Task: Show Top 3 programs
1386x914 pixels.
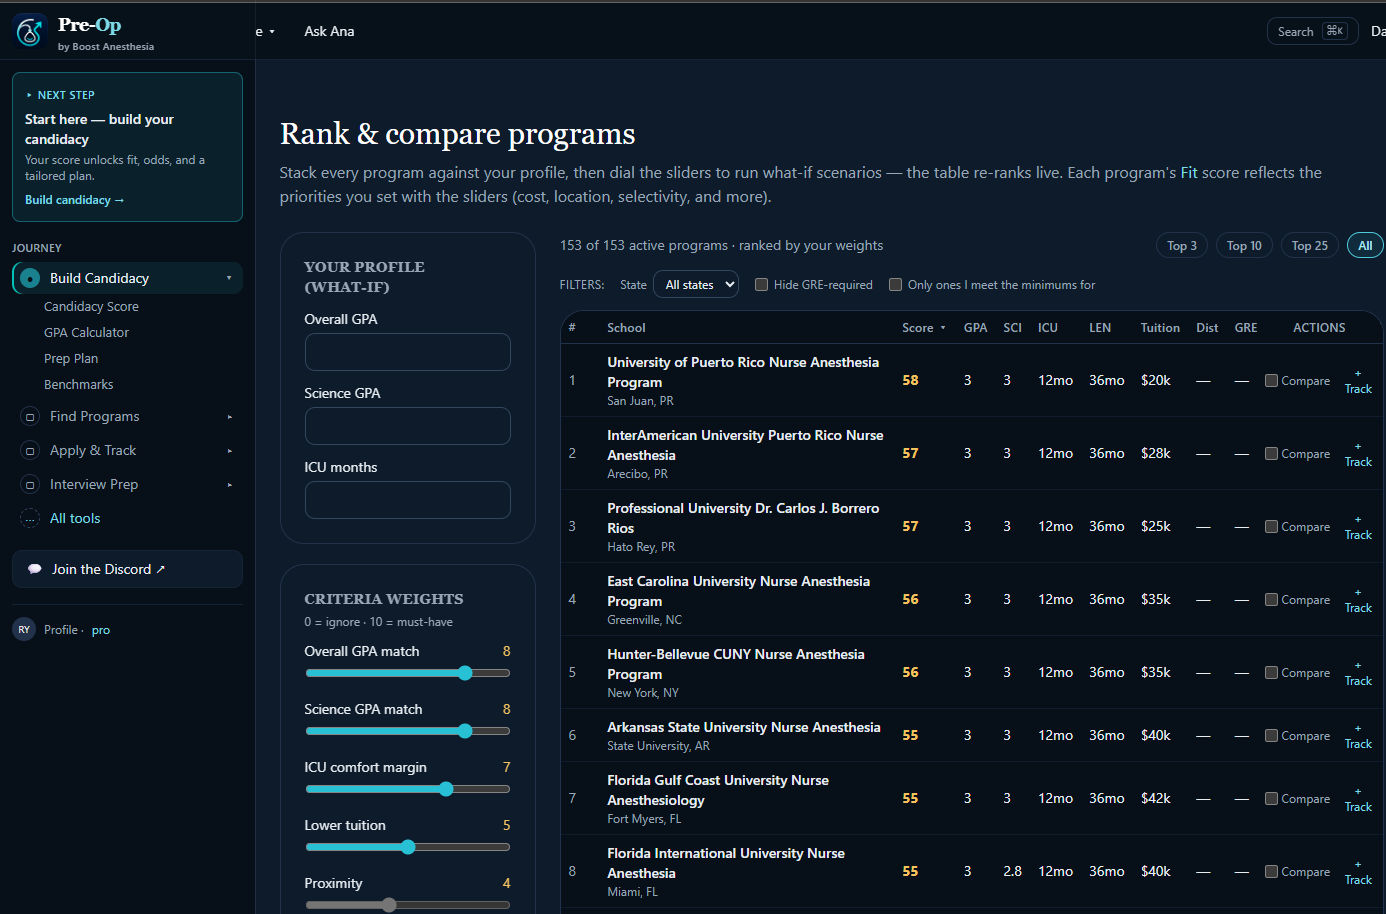Action: coord(1182,246)
